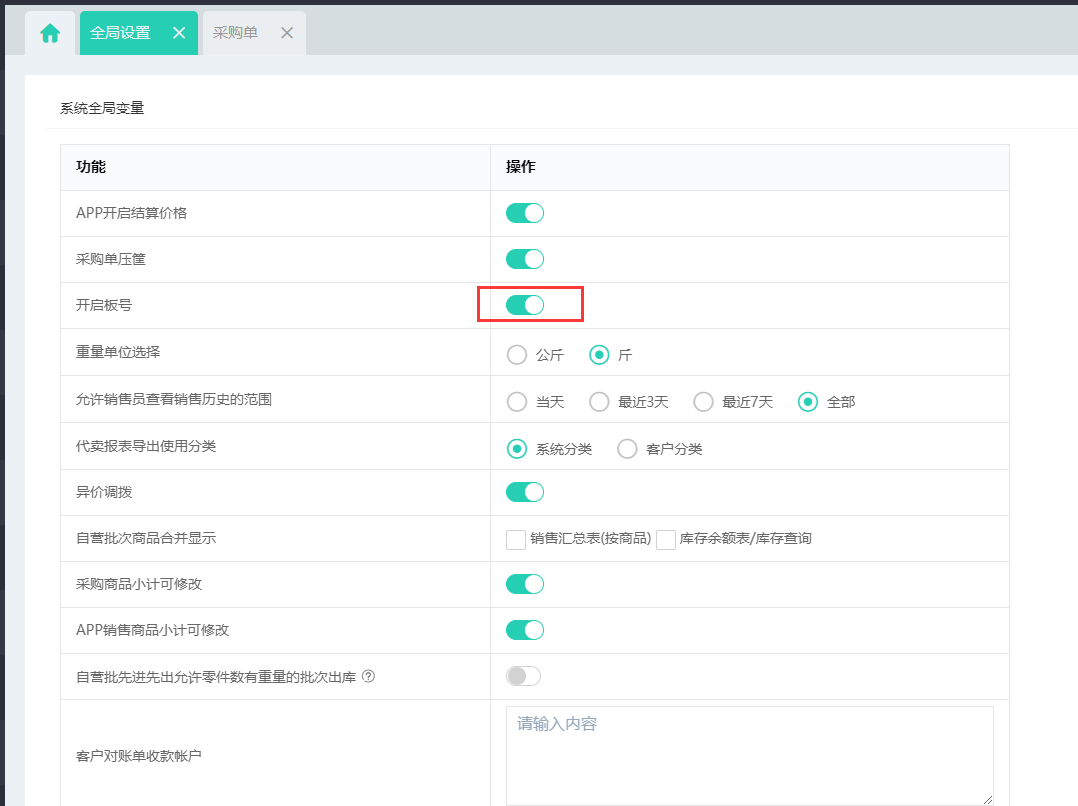Click help icon beside 自营批先进先出 setting
1078x806 pixels.
click(368, 677)
